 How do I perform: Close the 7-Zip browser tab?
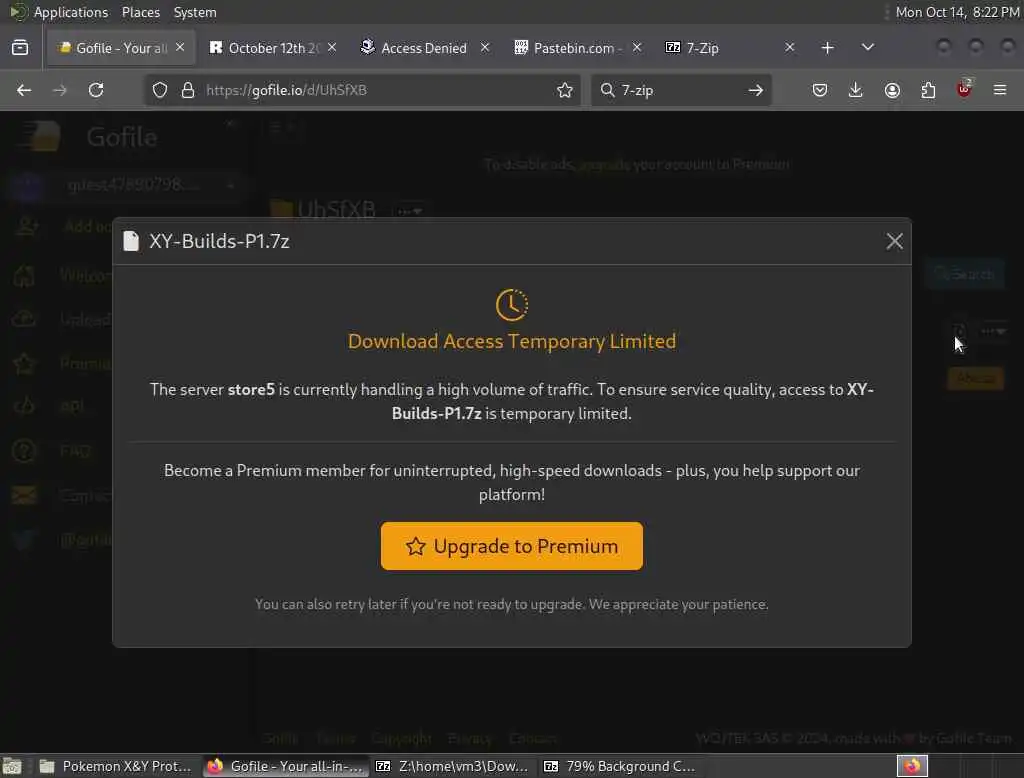790,47
